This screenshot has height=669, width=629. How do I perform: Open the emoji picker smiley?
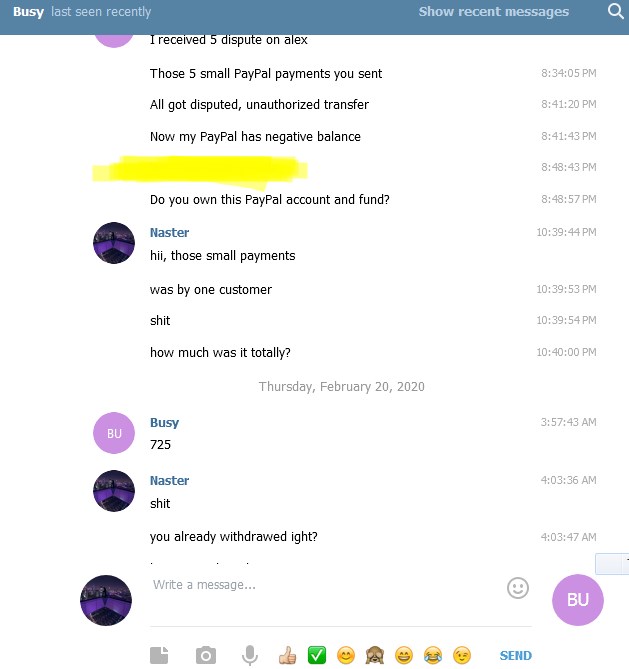click(x=518, y=588)
